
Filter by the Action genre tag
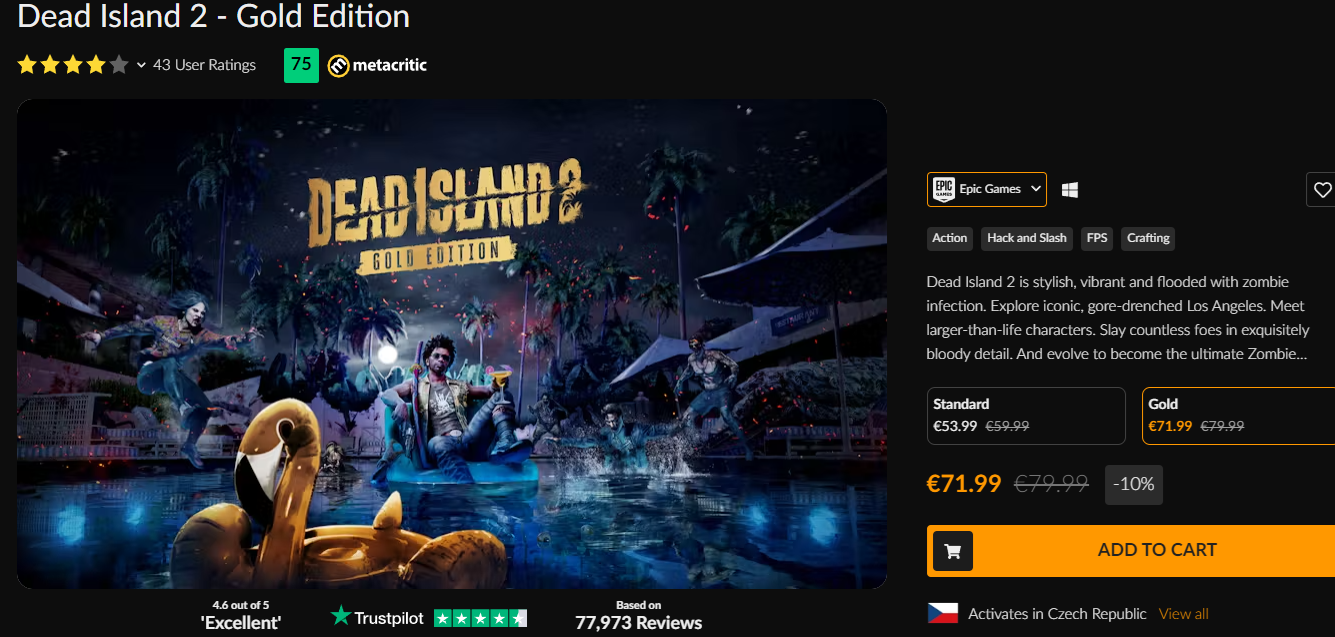[949, 238]
